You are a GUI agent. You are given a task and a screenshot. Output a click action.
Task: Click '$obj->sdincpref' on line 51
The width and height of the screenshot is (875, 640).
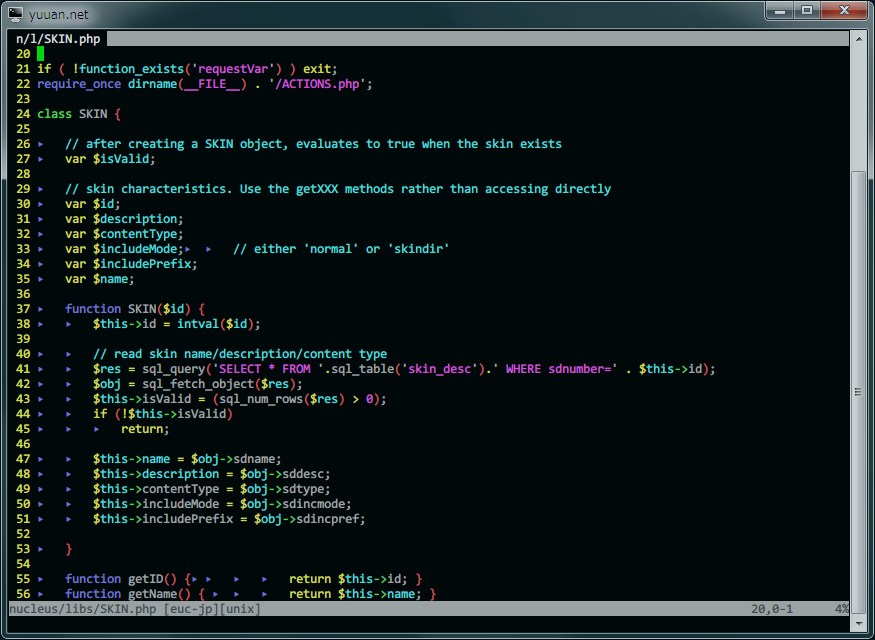coord(307,520)
